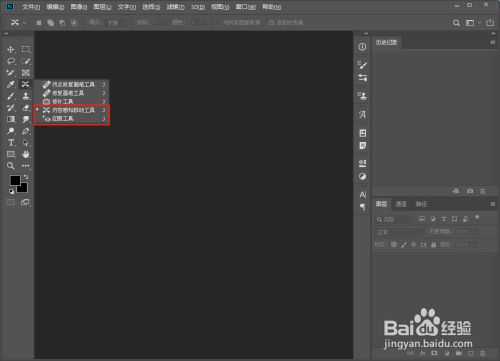
Task: Select the Zoom tool
Action: tap(11, 166)
